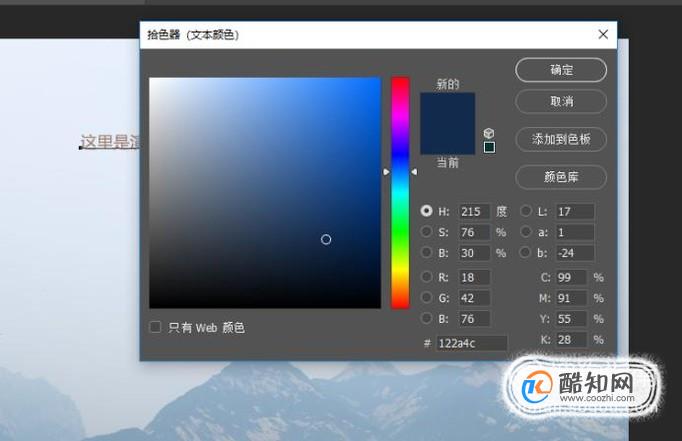Click the C field showing 99
This screenshot has height=441, width=682.
pyautogui.click(x=572, y=277)
